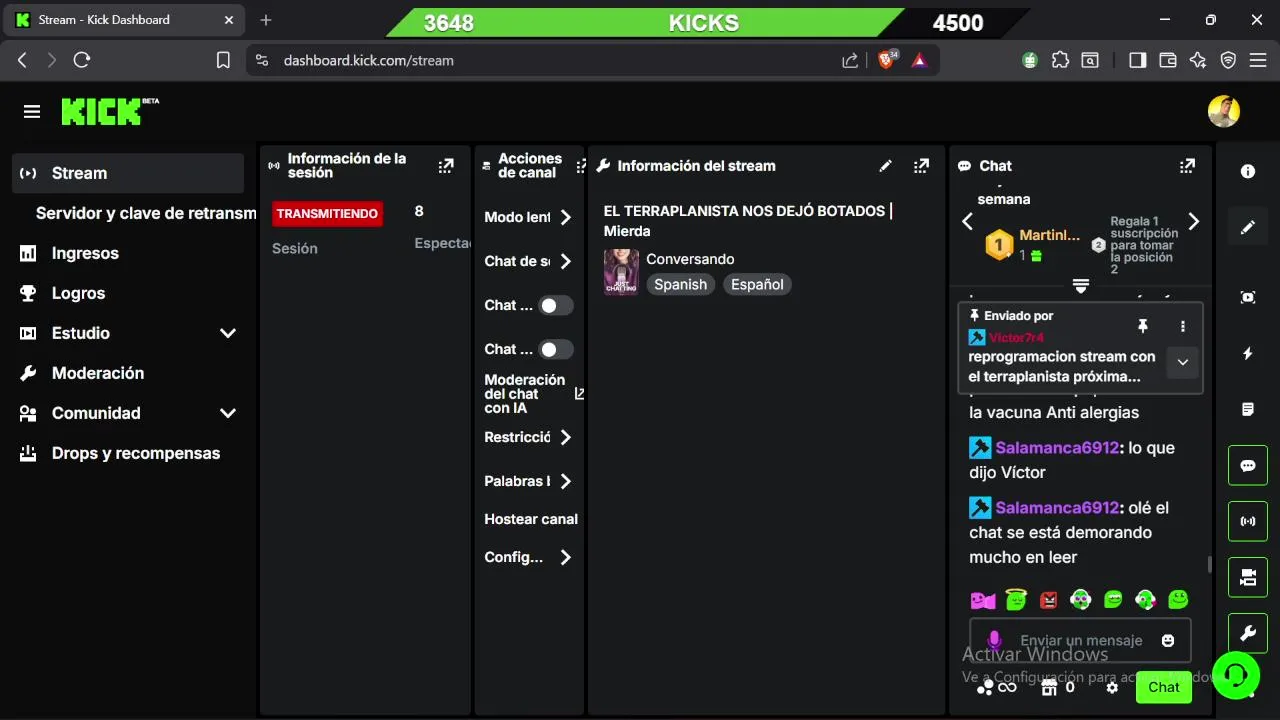Open the browser extensions puzzle icon
This screenshot has height=720, width=1280.
1060,60
